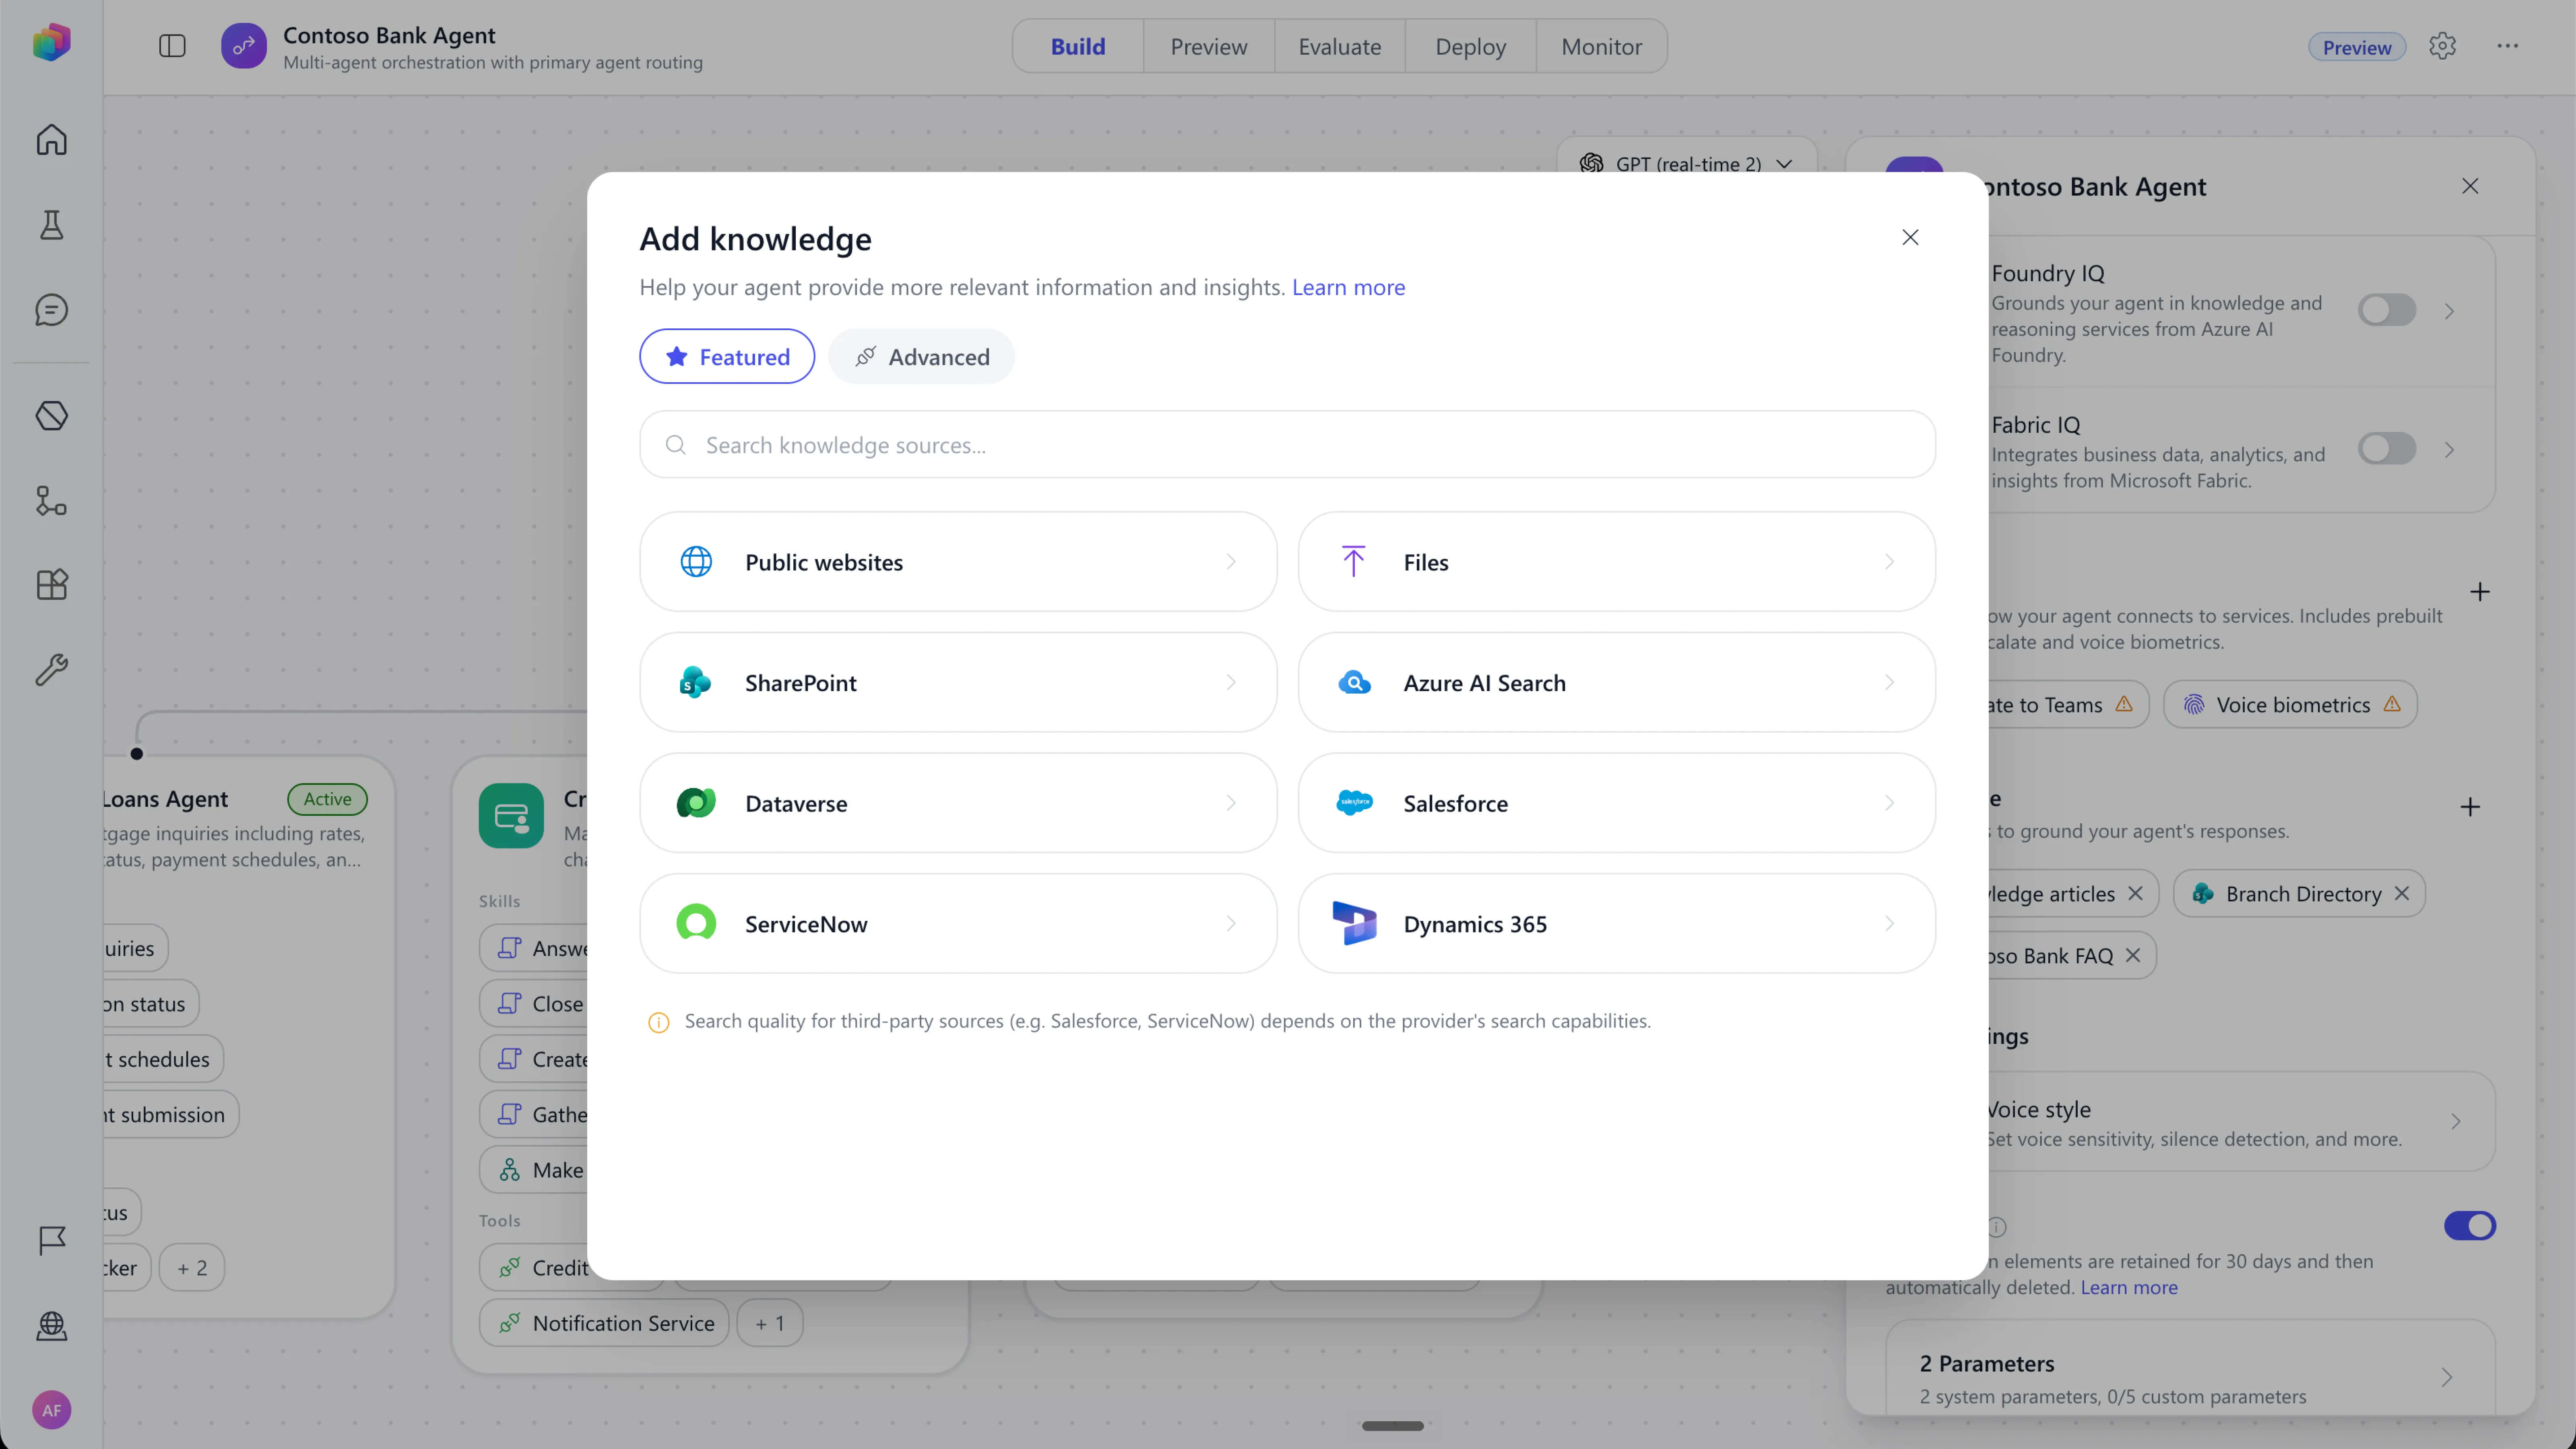Select the Advanced filter tab
The height and width of the screenshot is (1449, 2576).
tap(921, 356)
